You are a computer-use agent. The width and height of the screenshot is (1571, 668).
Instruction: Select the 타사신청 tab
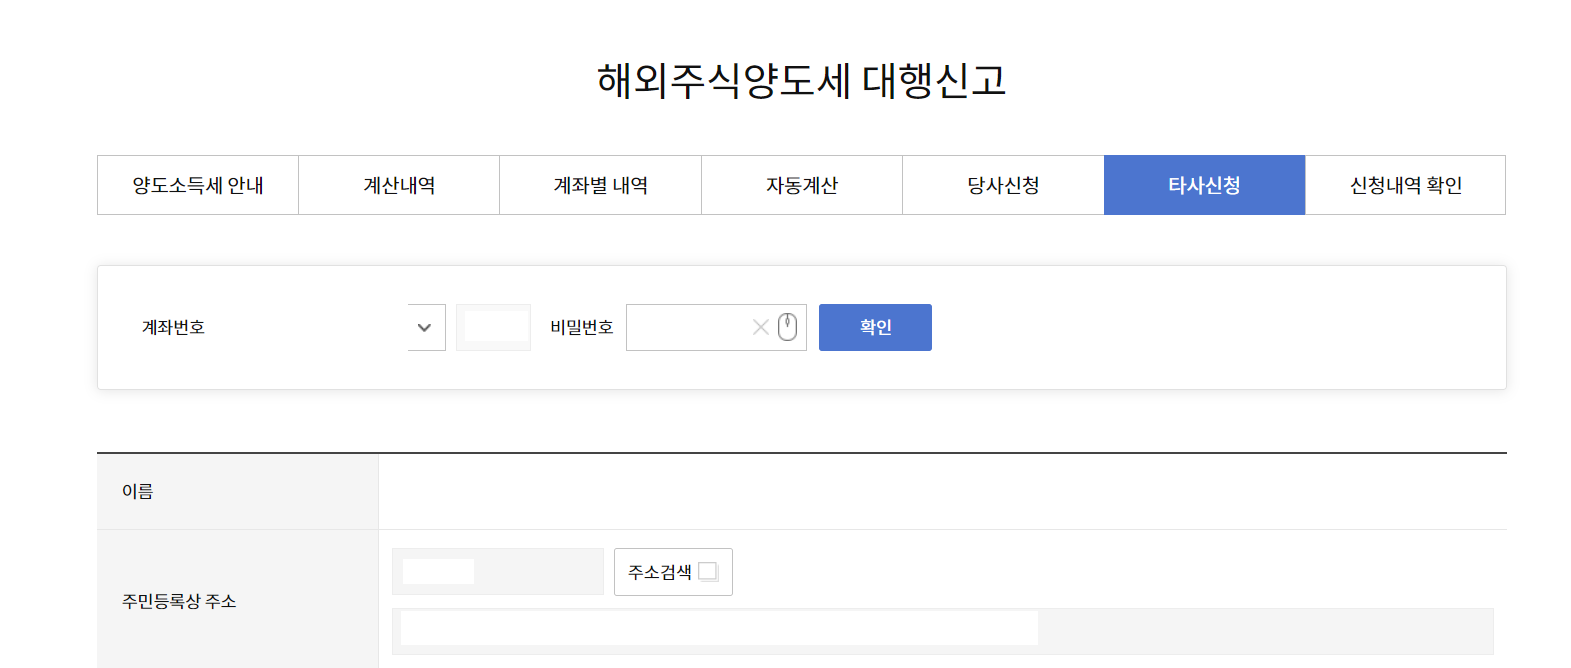tap(1204, 185)
